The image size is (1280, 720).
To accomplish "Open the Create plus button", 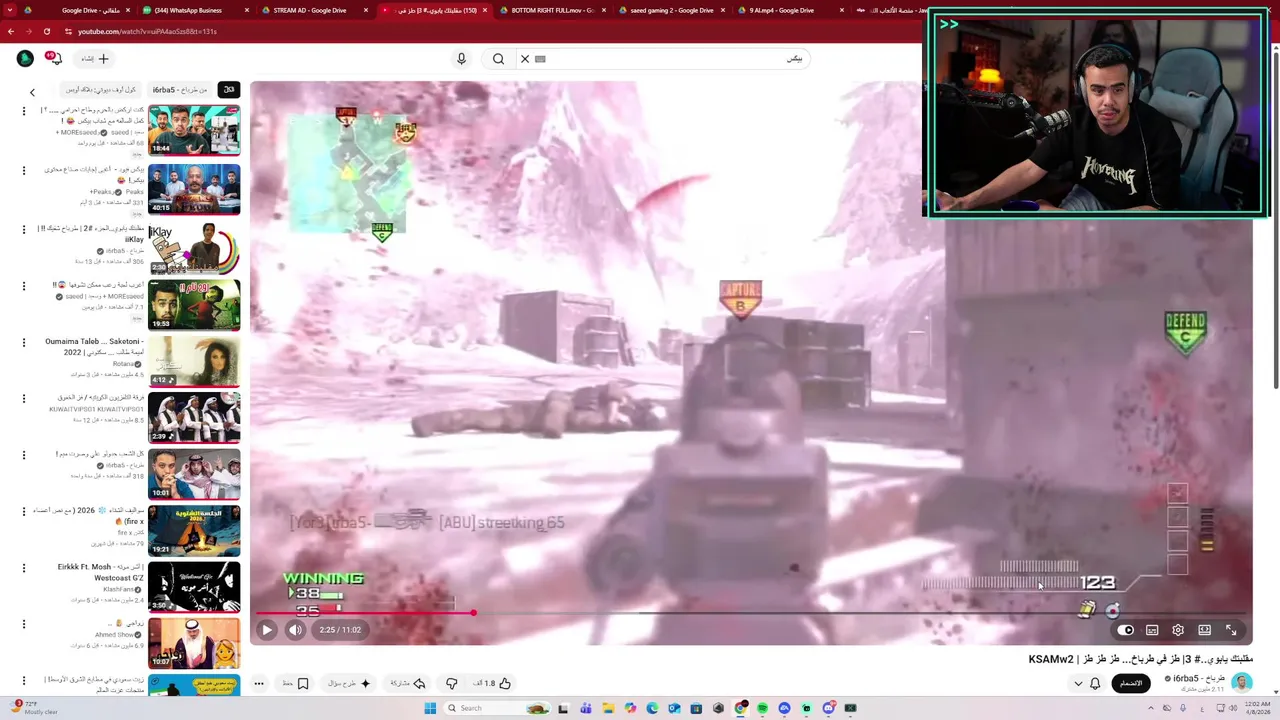I will [95, 59].
